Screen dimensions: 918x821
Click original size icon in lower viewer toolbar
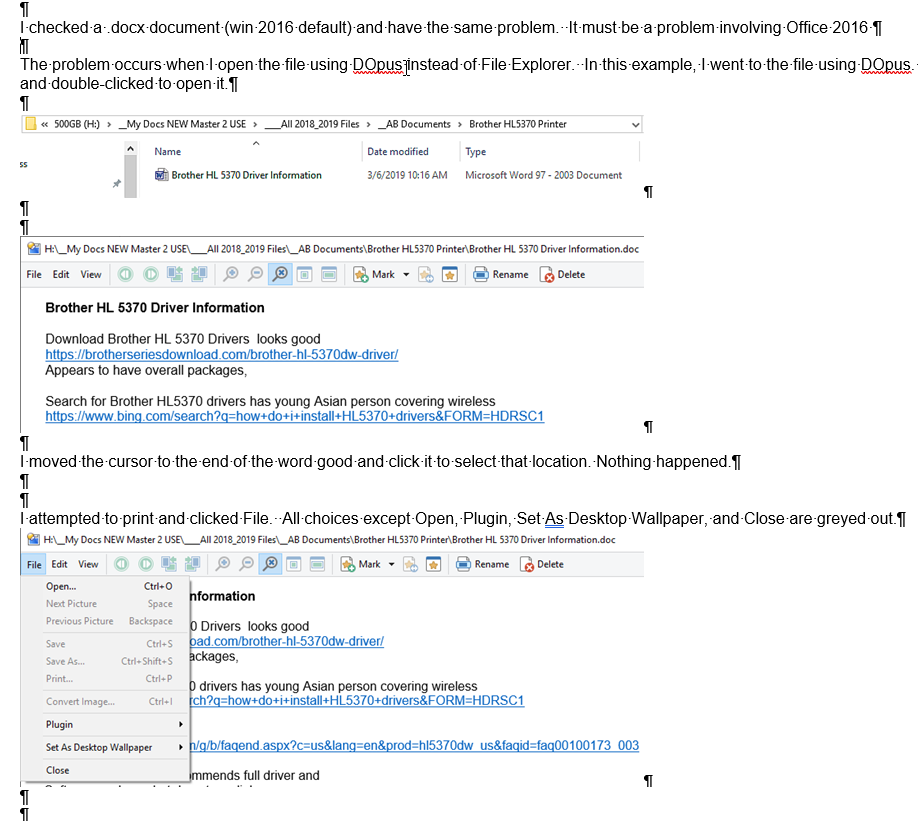tap(294, 564)
